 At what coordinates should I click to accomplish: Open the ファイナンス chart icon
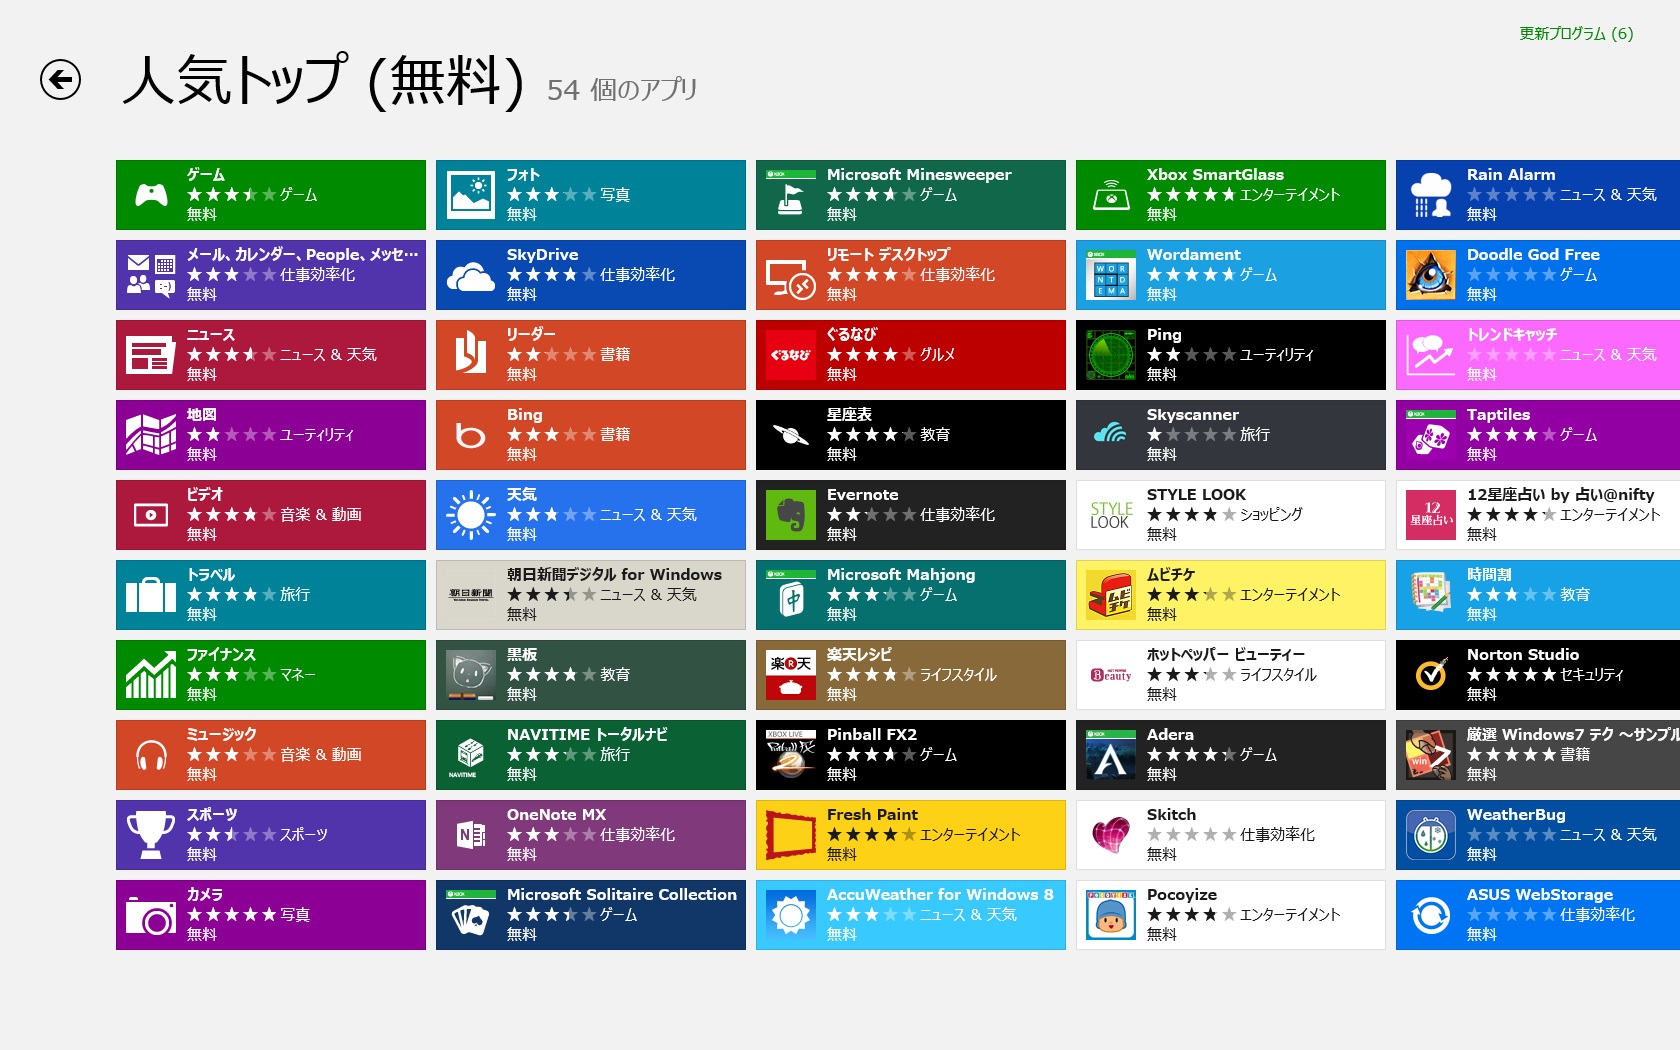point(151,675)
